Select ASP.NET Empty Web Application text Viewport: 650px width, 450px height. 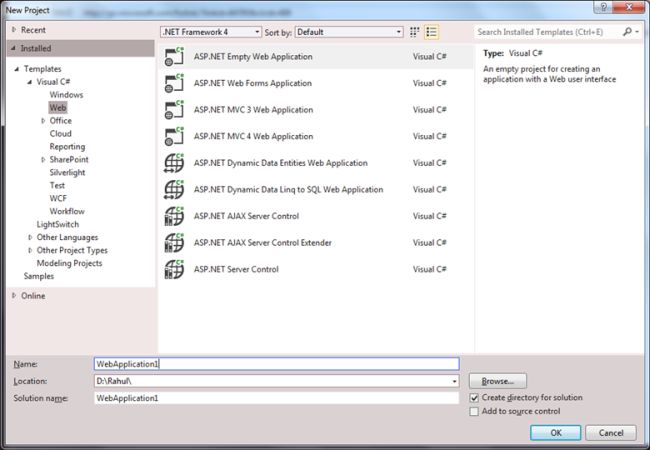253,57
